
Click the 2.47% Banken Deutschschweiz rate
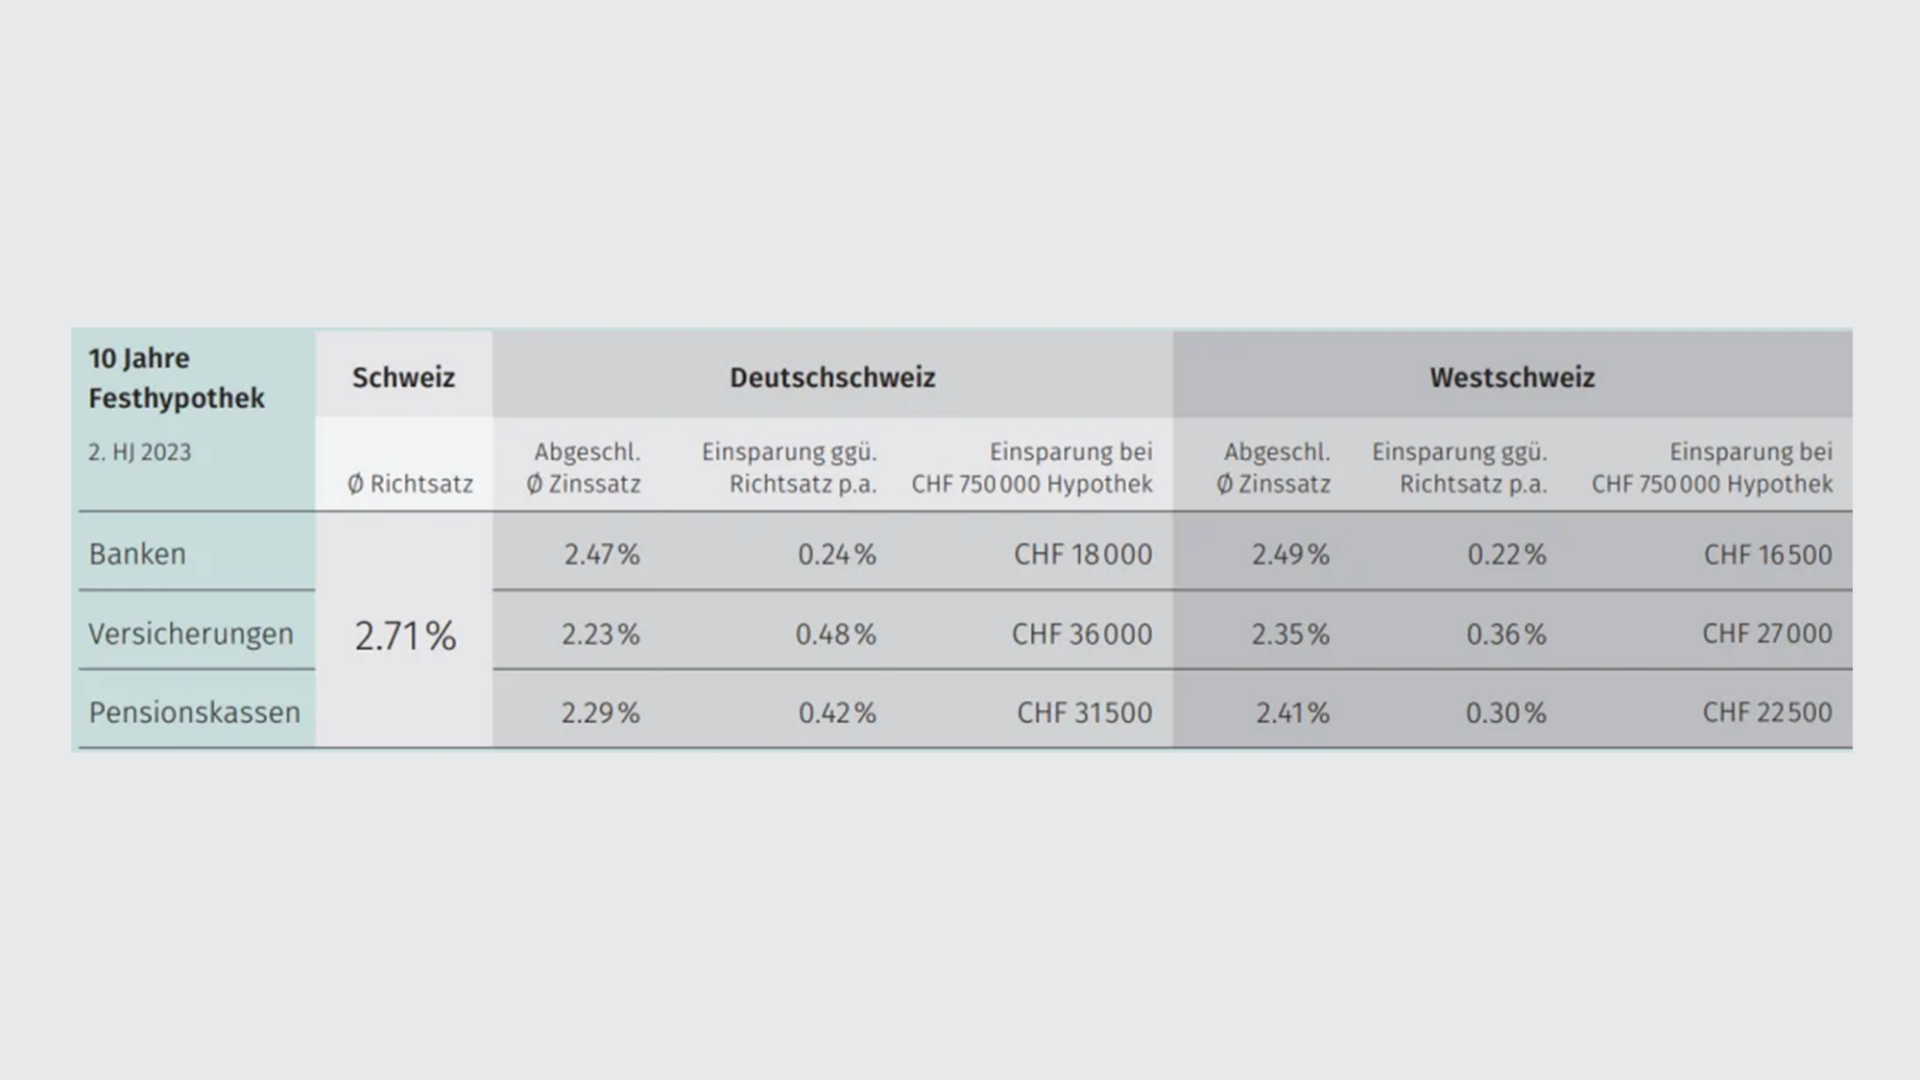coord(601,554)
